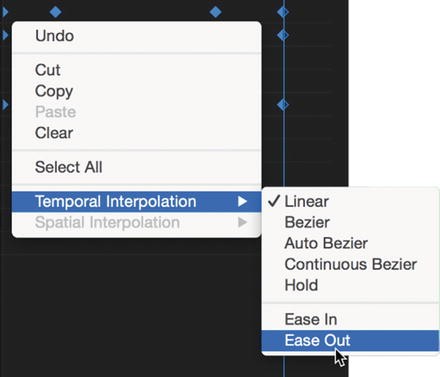Select first diamond keyframe in top row

(55, 12)
